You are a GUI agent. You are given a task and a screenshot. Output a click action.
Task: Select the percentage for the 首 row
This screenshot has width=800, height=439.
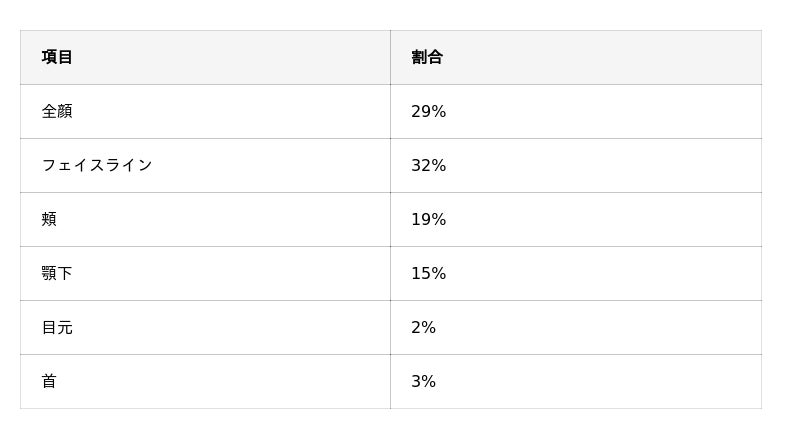(x=423, y=381)
